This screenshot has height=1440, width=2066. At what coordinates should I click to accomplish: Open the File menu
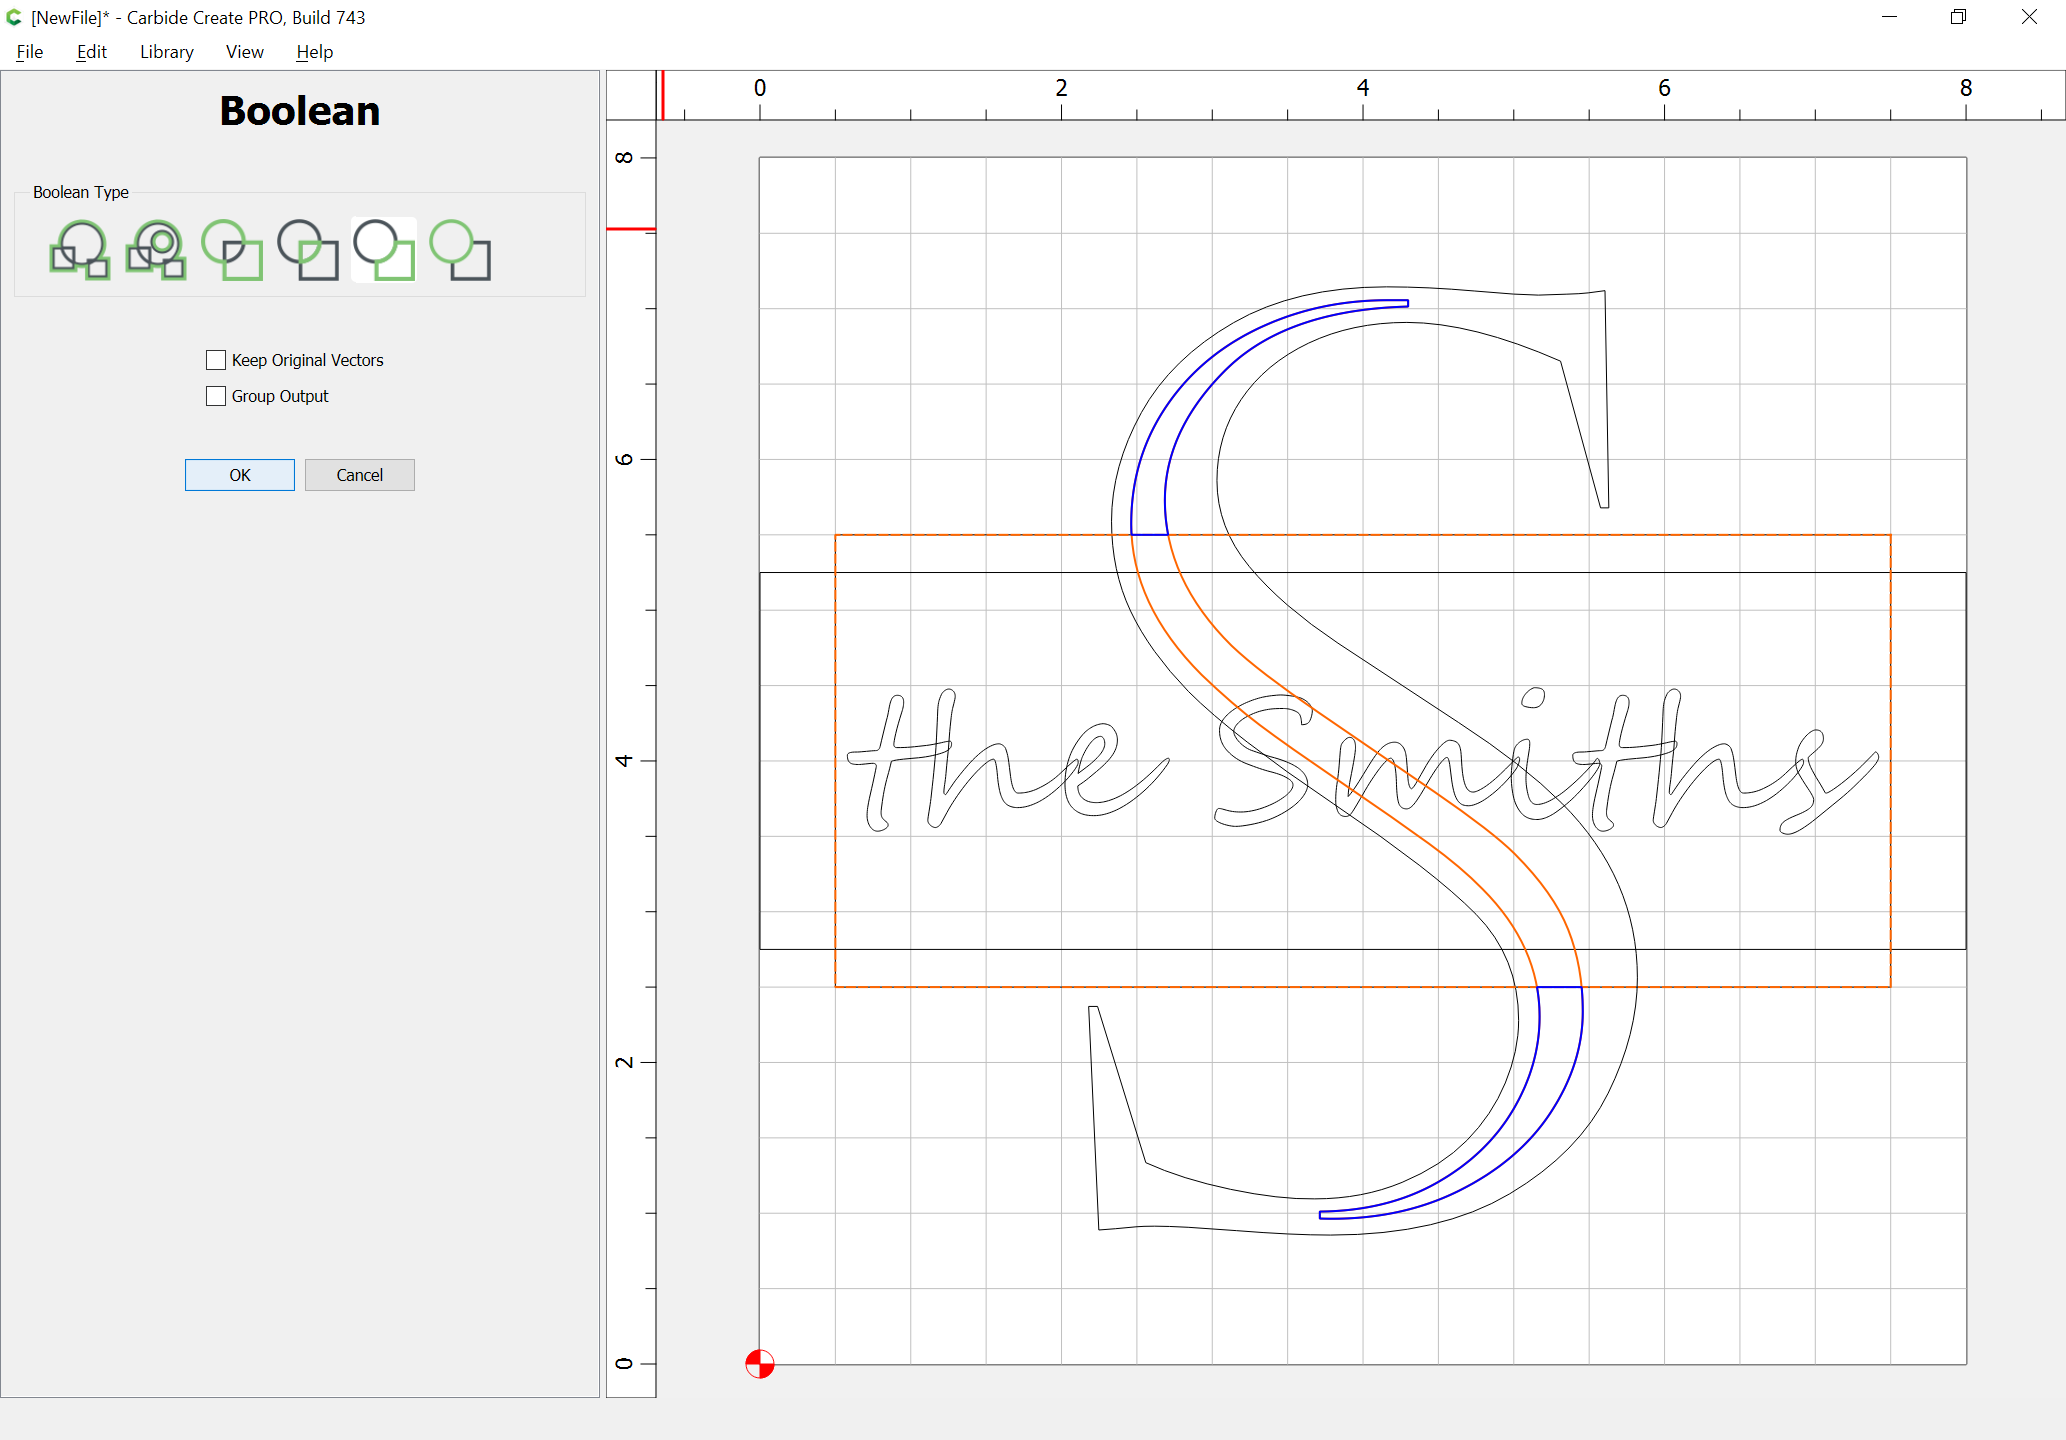30,52
